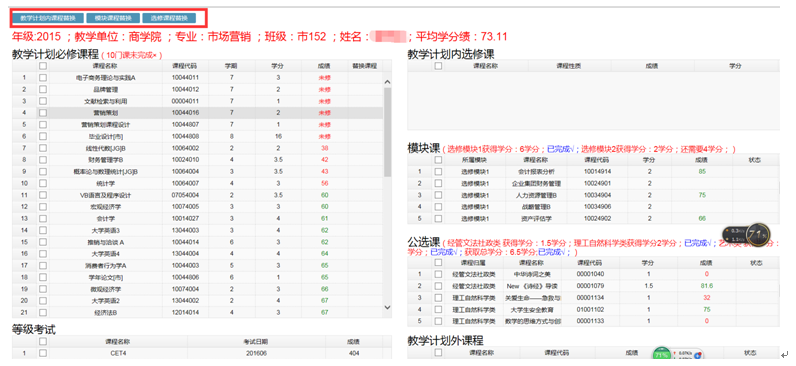Check the box for 微观经济学
This screenshot has height=366, width=796.
pyautogui.click(x=43, y=289)
